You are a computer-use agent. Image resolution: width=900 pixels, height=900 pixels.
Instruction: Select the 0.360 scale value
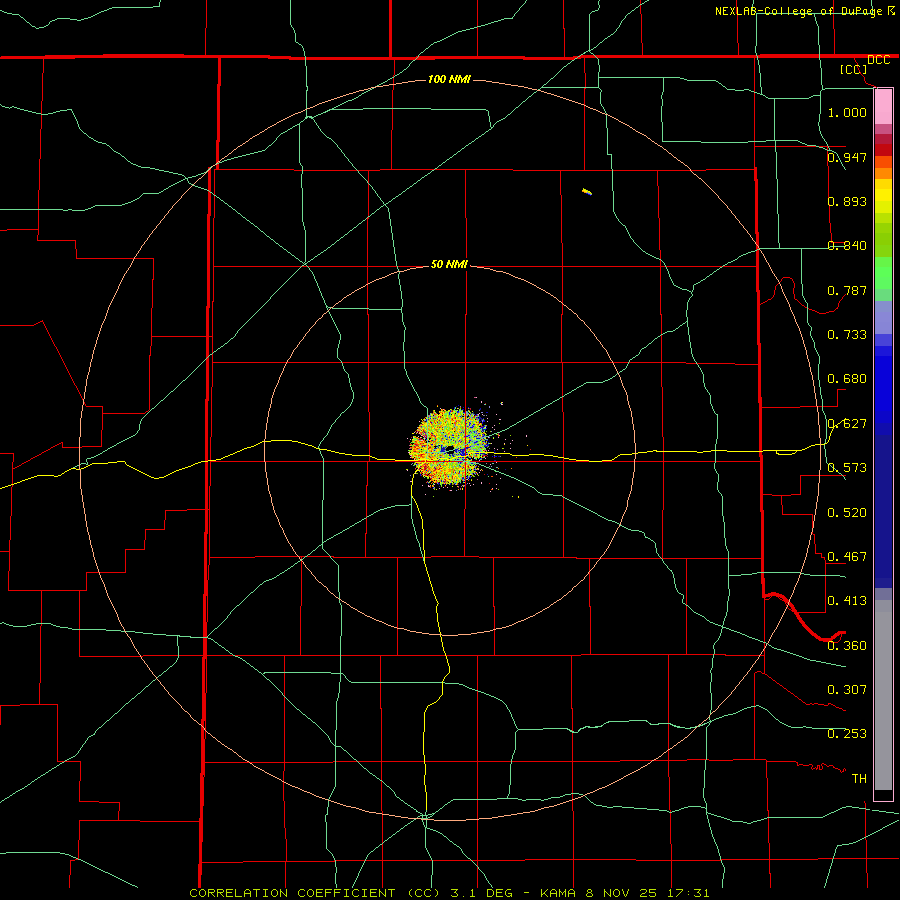pyautogui.click(x=847, y=646)
